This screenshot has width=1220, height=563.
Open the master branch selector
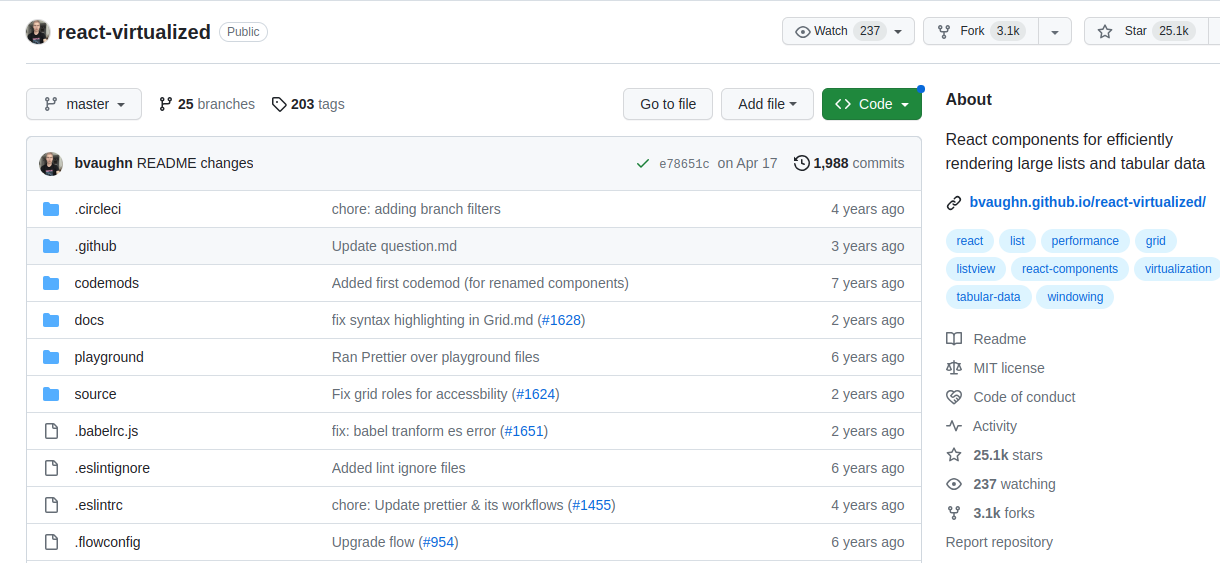tap(84, 104)
